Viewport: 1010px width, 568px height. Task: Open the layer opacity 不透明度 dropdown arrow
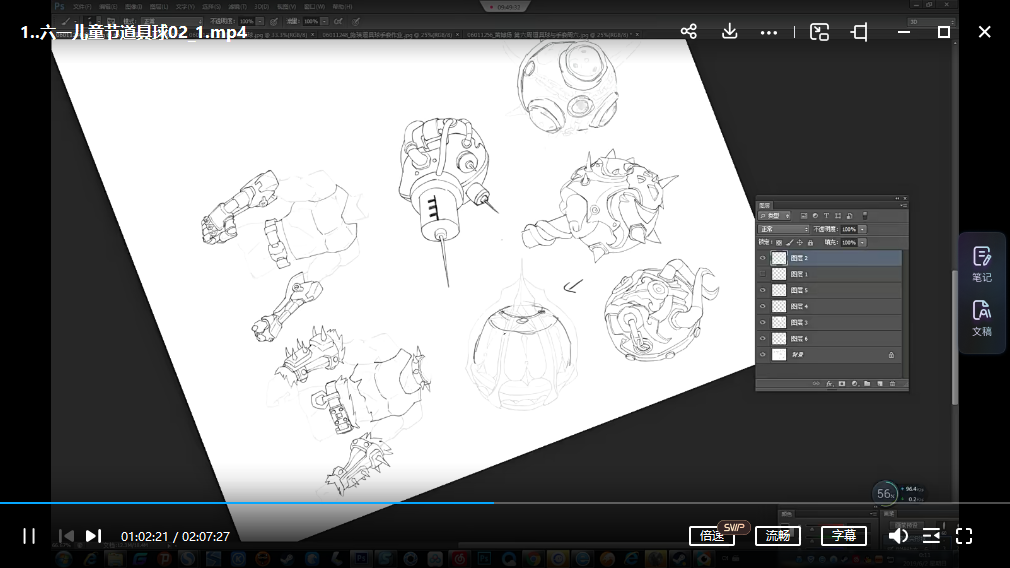862,229
